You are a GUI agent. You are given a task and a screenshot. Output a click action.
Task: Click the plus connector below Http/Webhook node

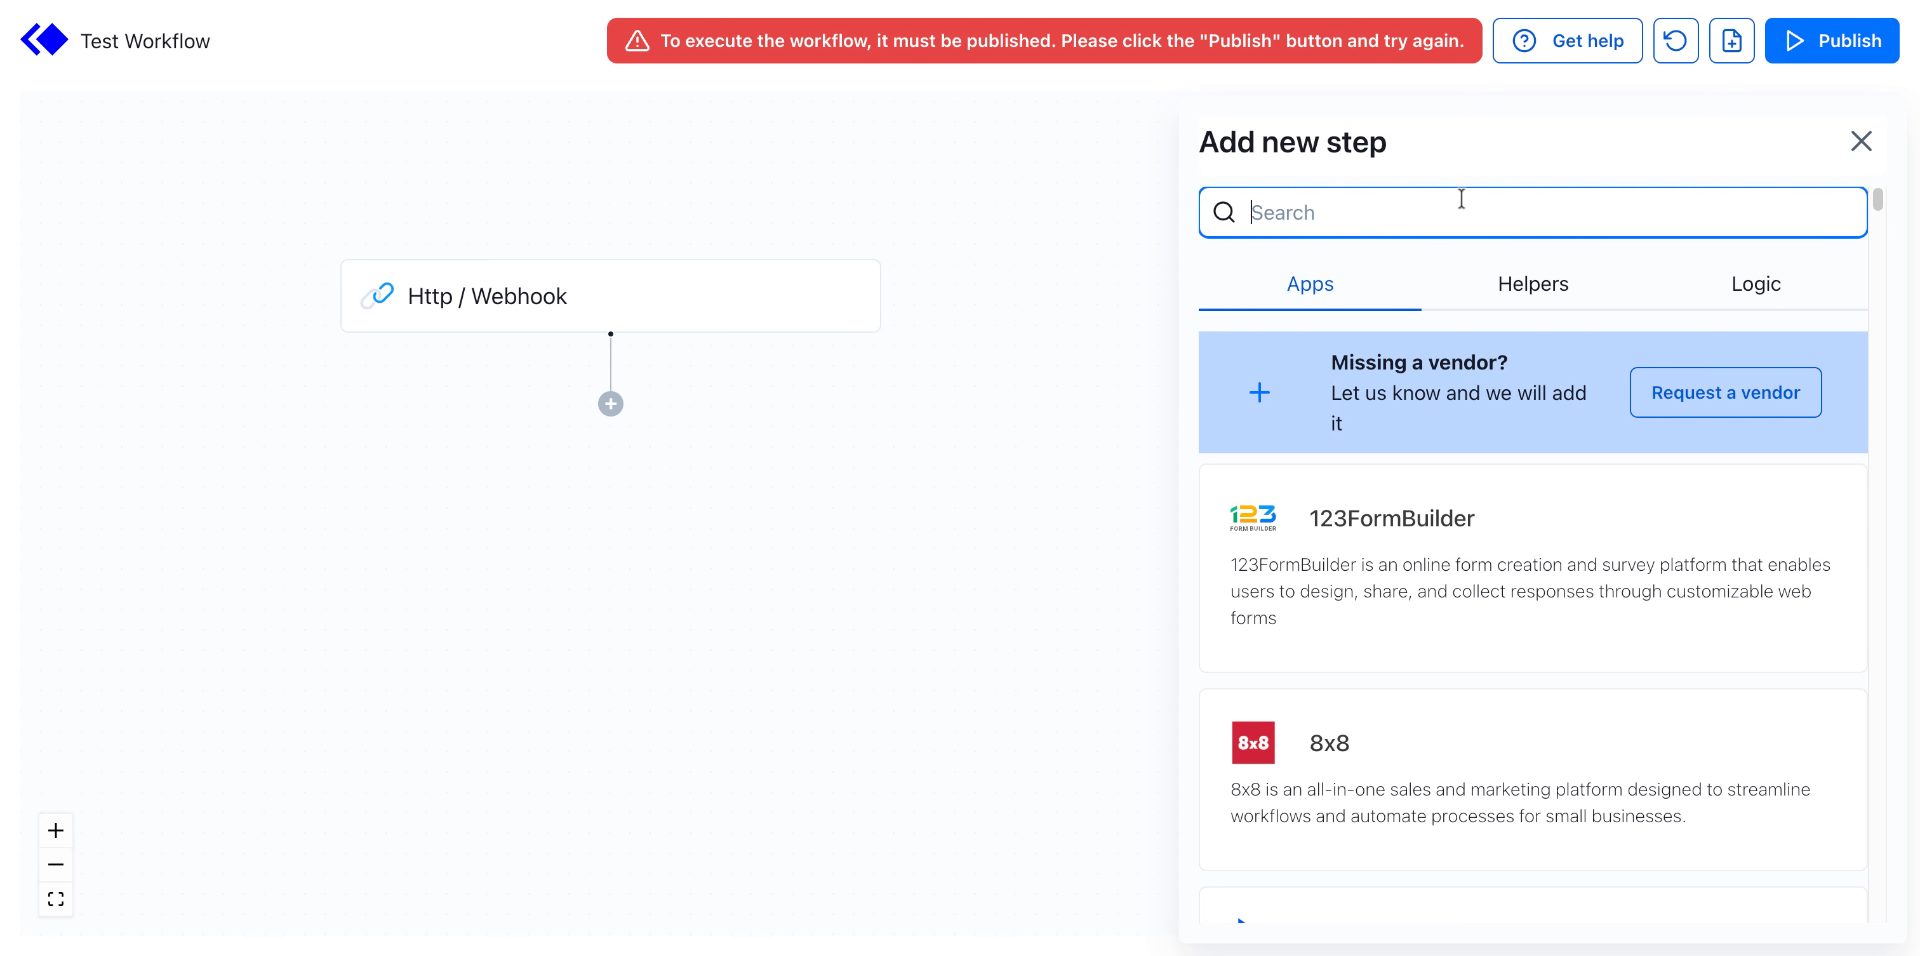tap(610, 403)
